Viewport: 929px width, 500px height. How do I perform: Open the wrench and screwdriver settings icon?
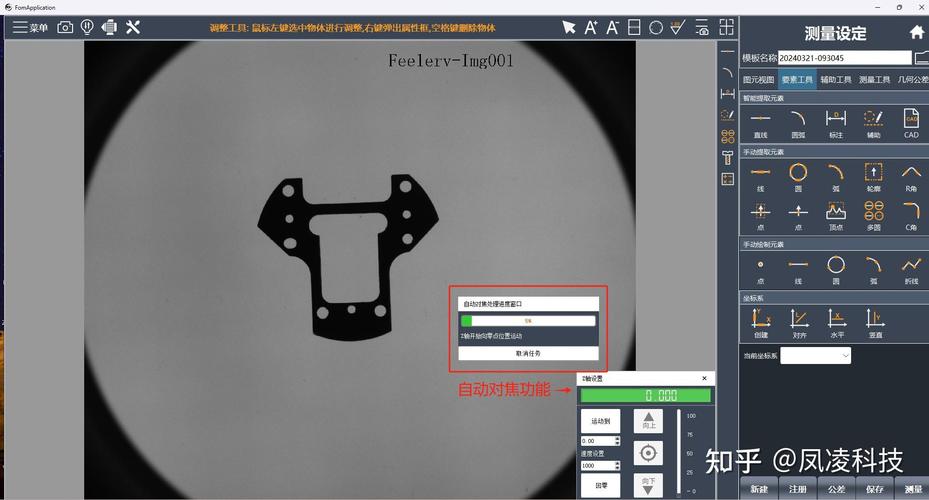coord(133,27)
